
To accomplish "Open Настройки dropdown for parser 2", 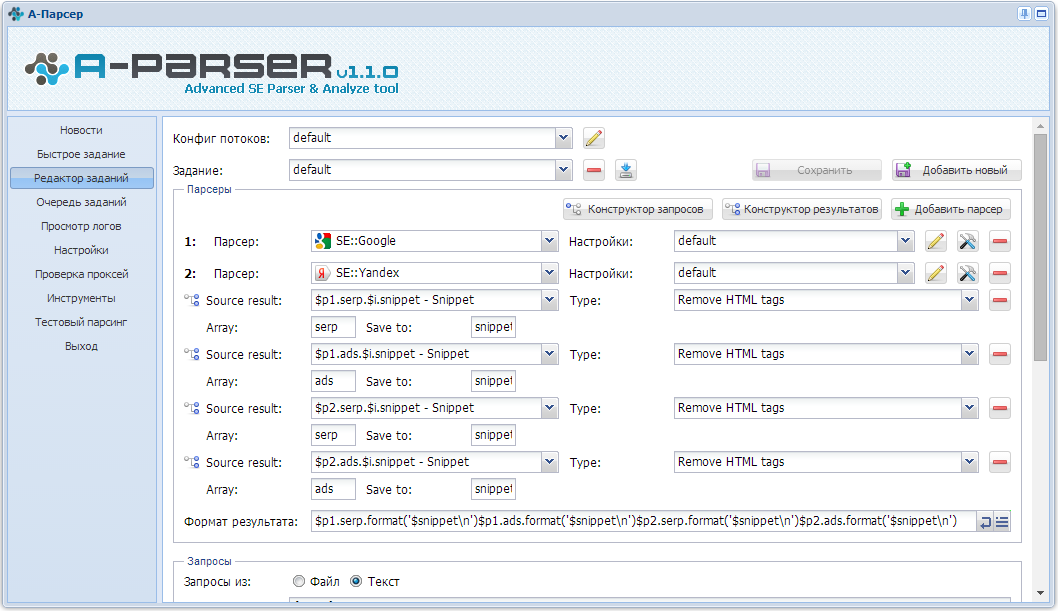I will point(905,273).
